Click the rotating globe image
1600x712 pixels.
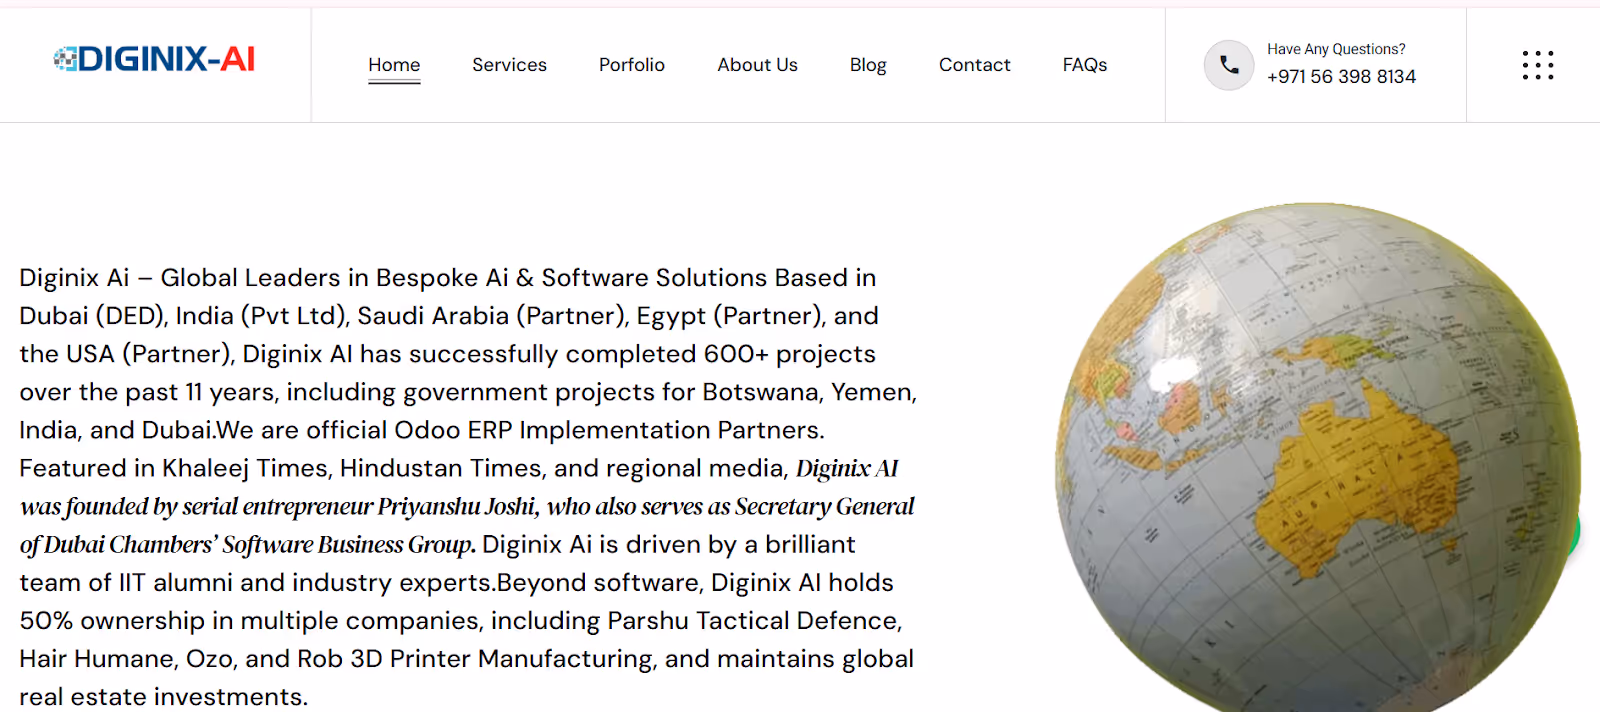tap(1318, 460)
